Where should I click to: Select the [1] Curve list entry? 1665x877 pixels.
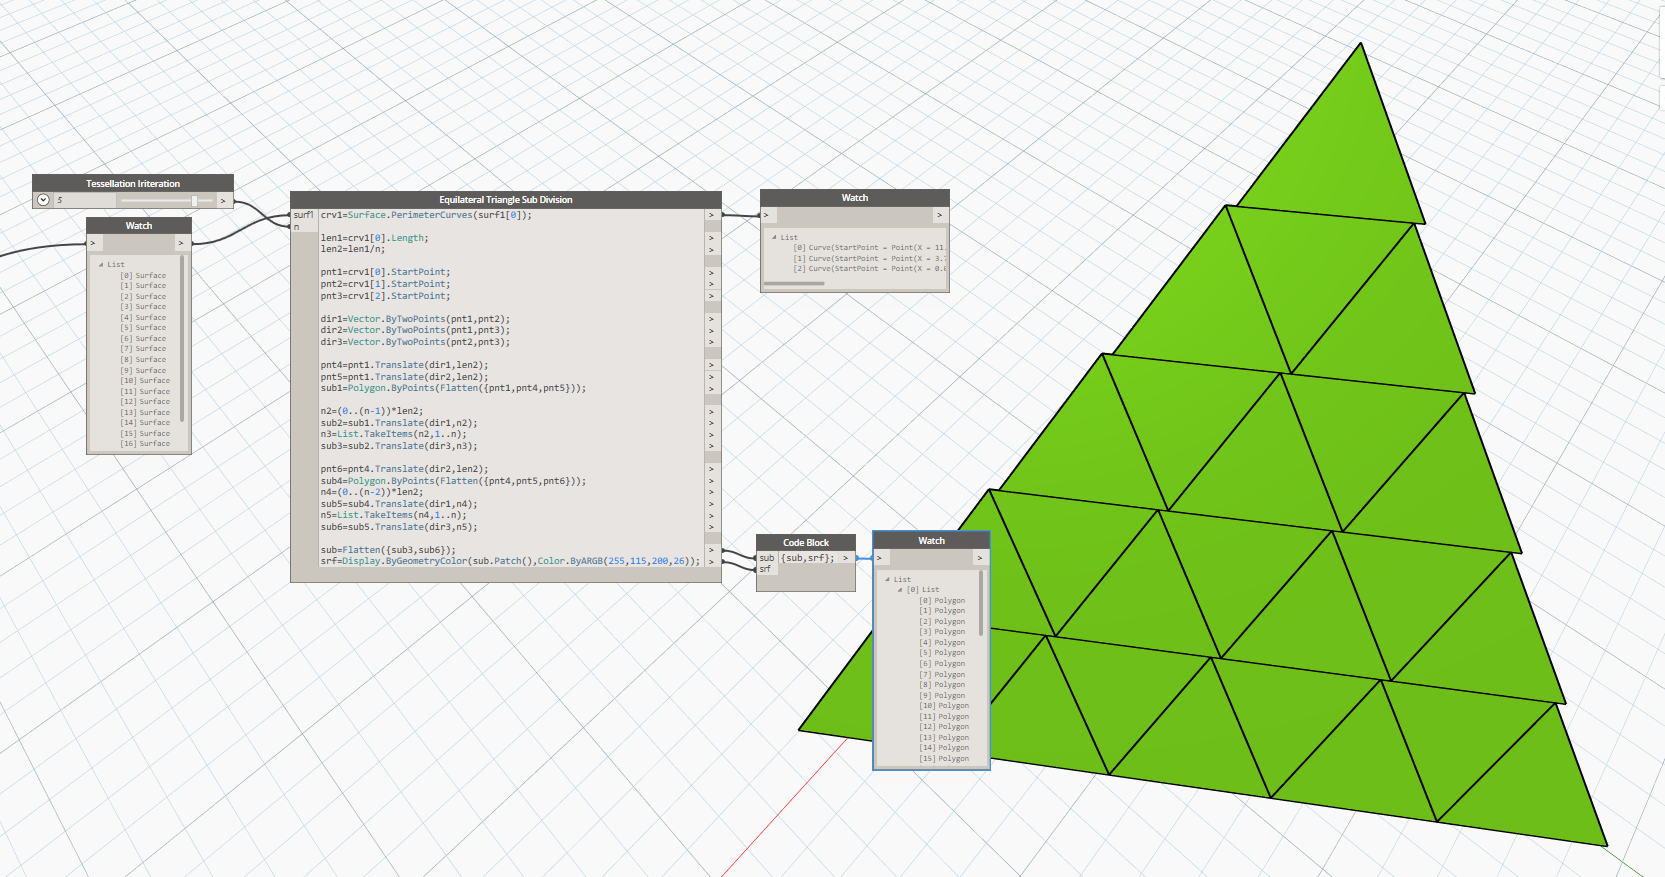(869, 258)
